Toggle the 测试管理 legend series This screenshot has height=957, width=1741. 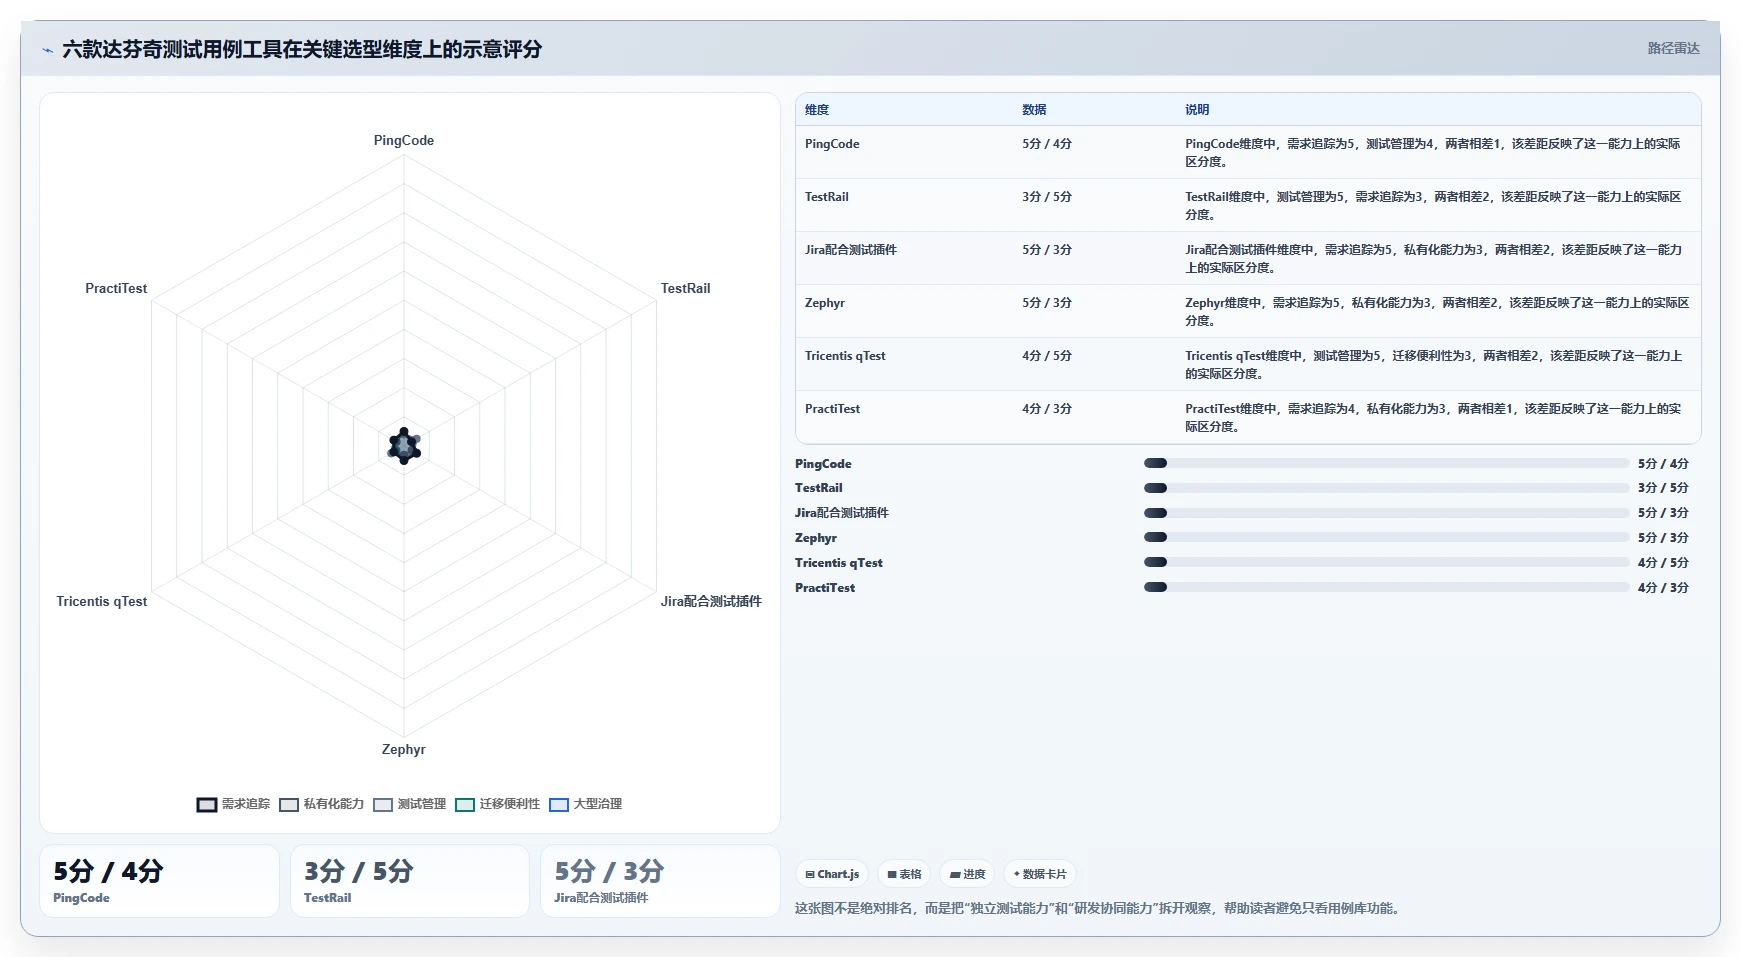pyautogui.click(x=410, y=804)
